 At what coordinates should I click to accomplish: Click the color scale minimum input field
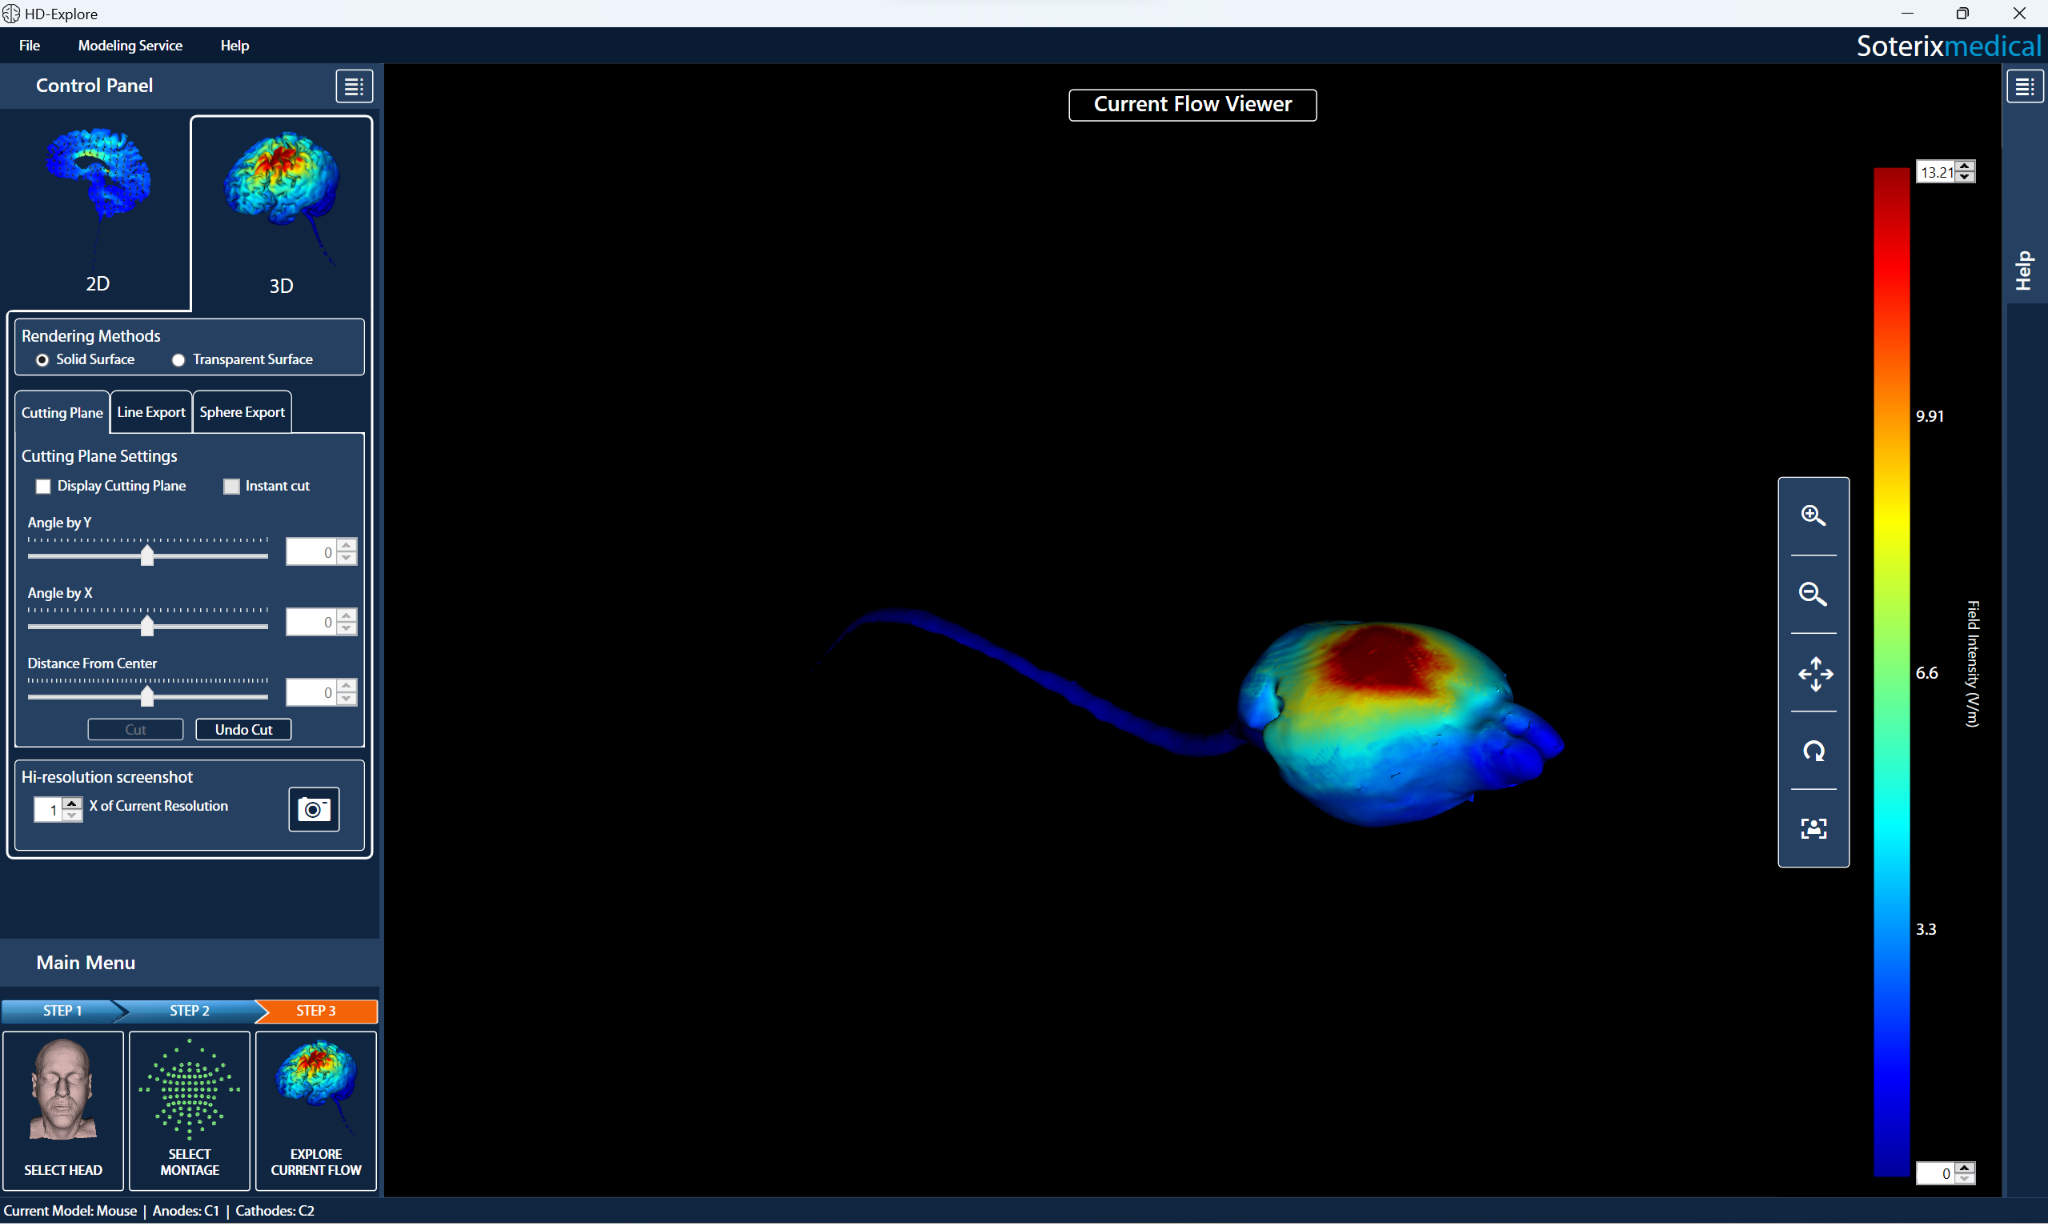pos(1936,1173)
